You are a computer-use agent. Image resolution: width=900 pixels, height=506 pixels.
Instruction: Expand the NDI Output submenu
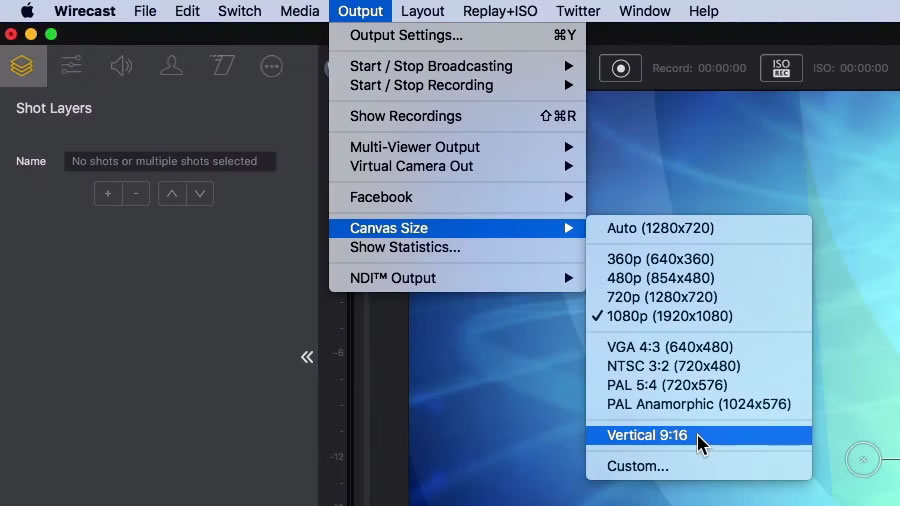pos(457,278)
